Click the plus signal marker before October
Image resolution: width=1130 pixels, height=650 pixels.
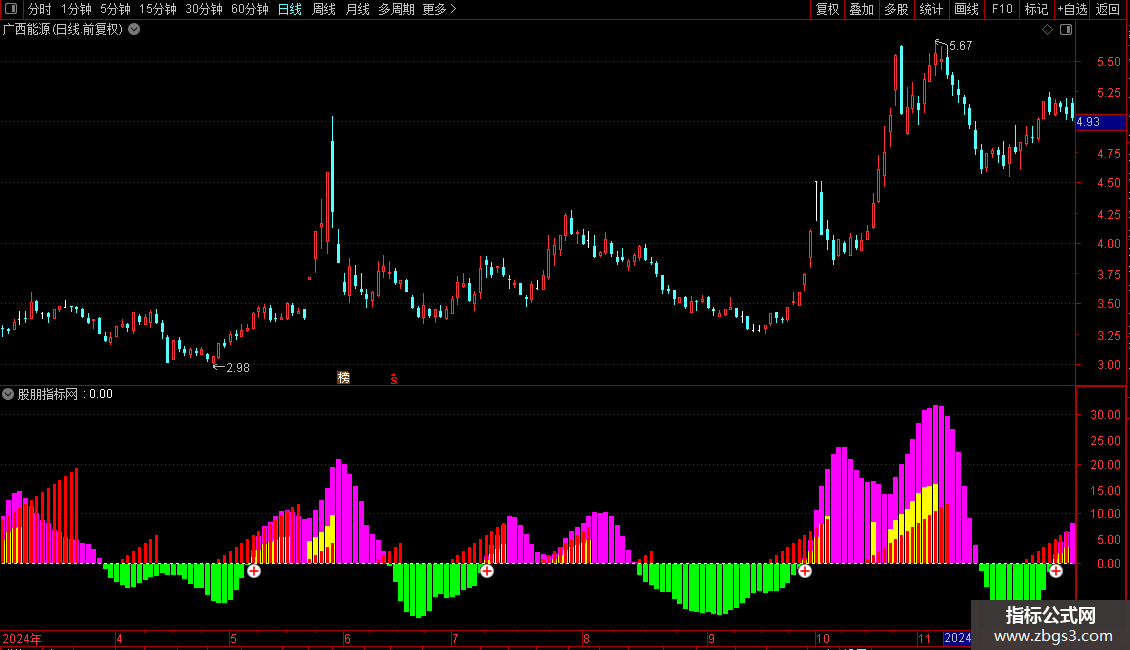(805, 571)
